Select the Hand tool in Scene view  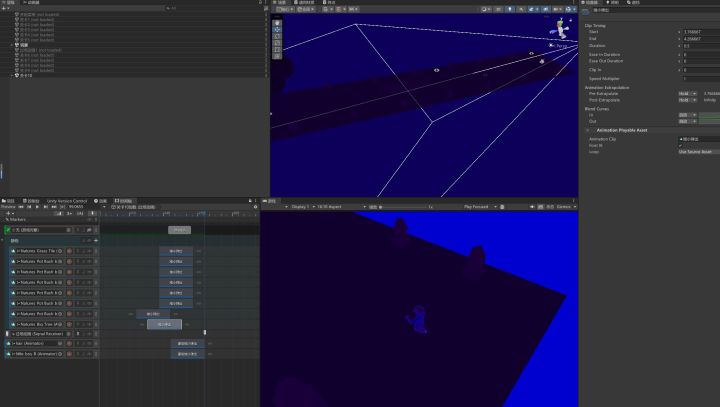click(x=277, y=23)
